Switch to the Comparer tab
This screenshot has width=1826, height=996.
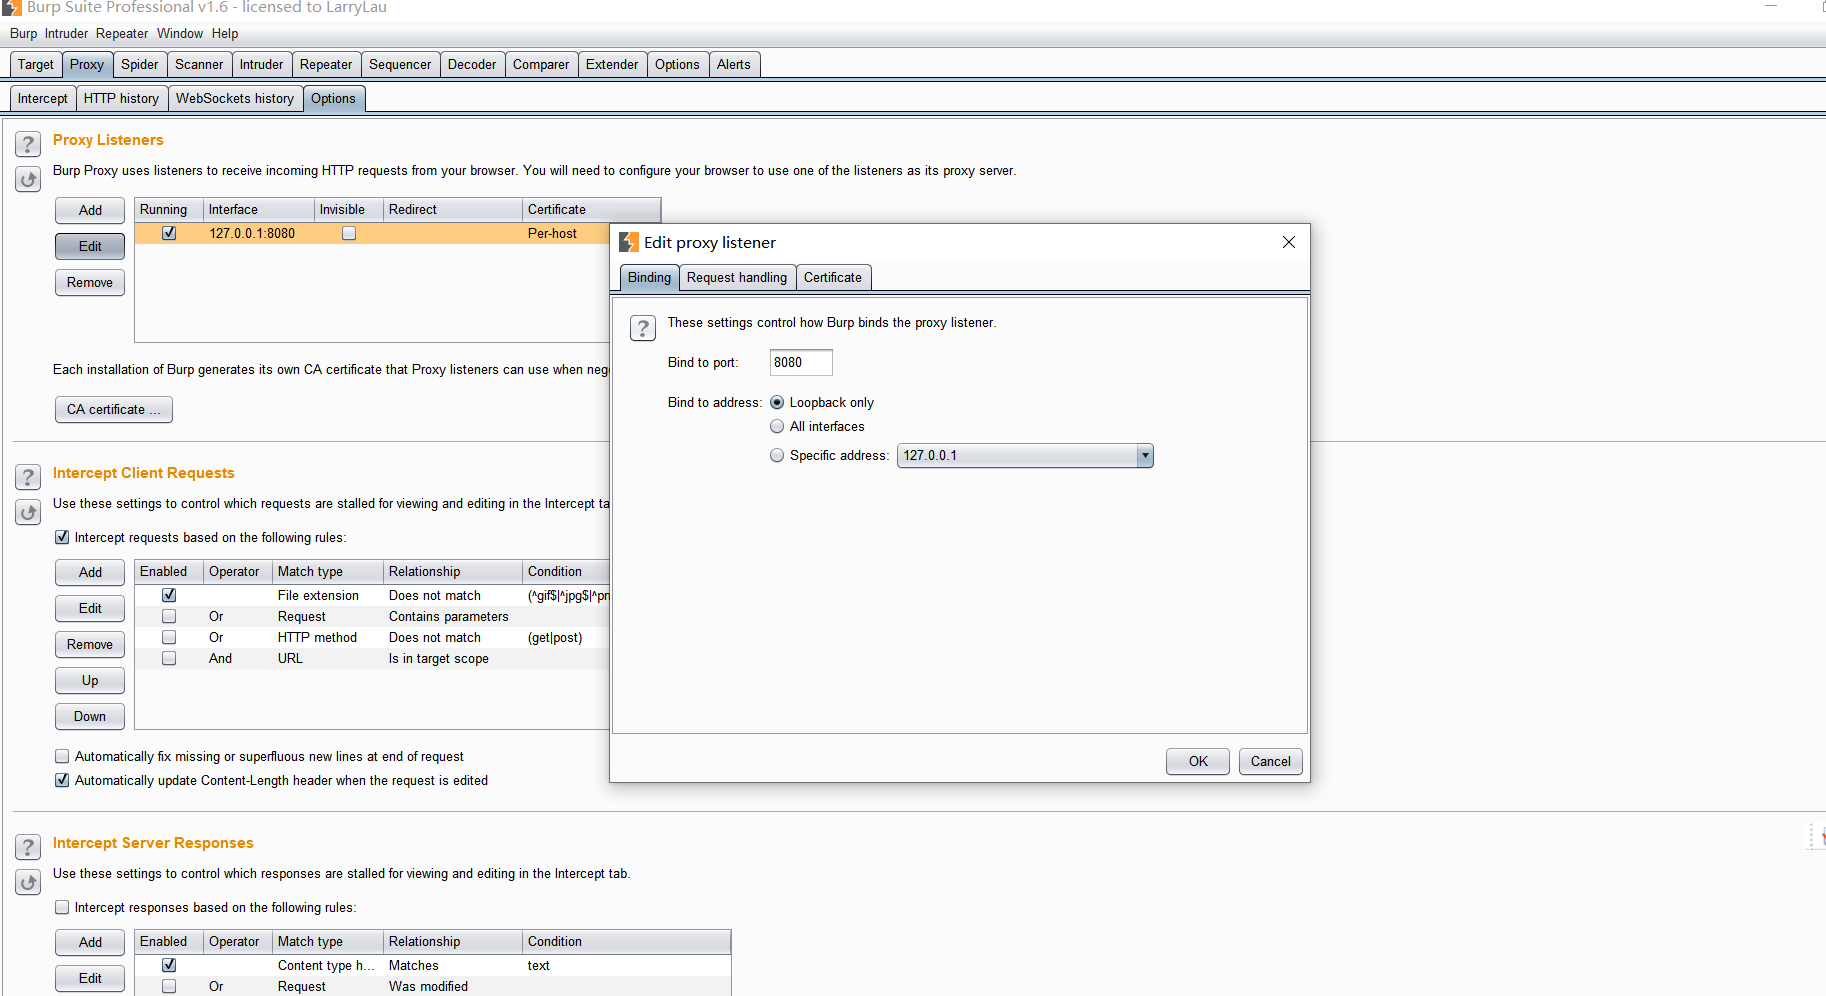(541, 64)
